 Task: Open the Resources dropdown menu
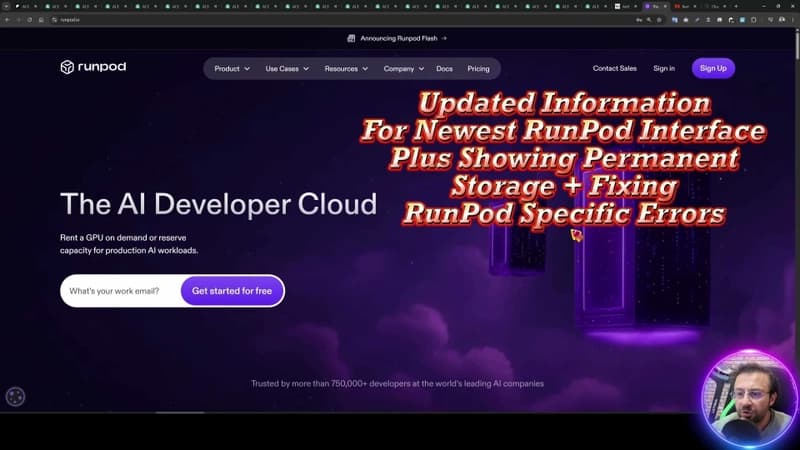[346, 68]
